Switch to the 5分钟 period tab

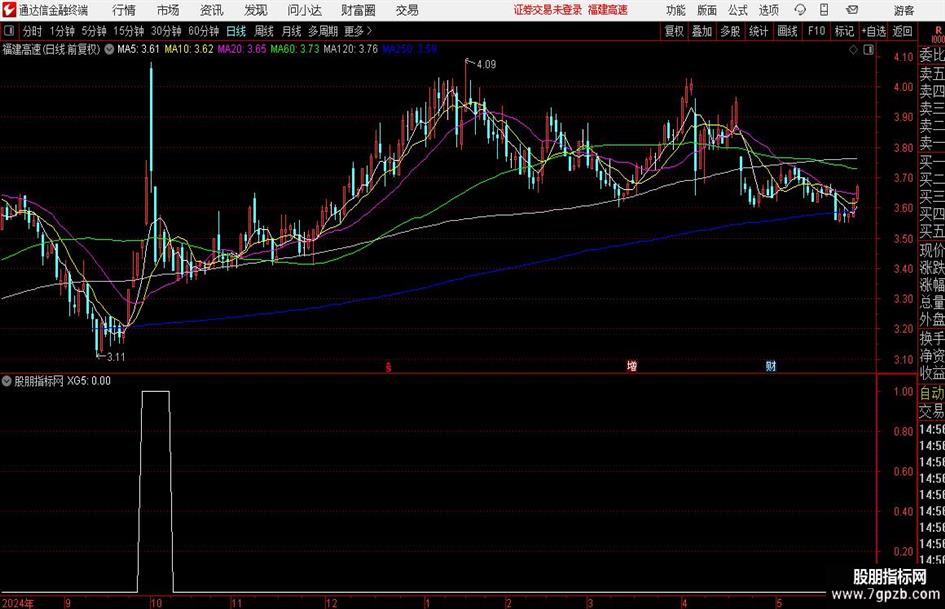coord(94,31)
